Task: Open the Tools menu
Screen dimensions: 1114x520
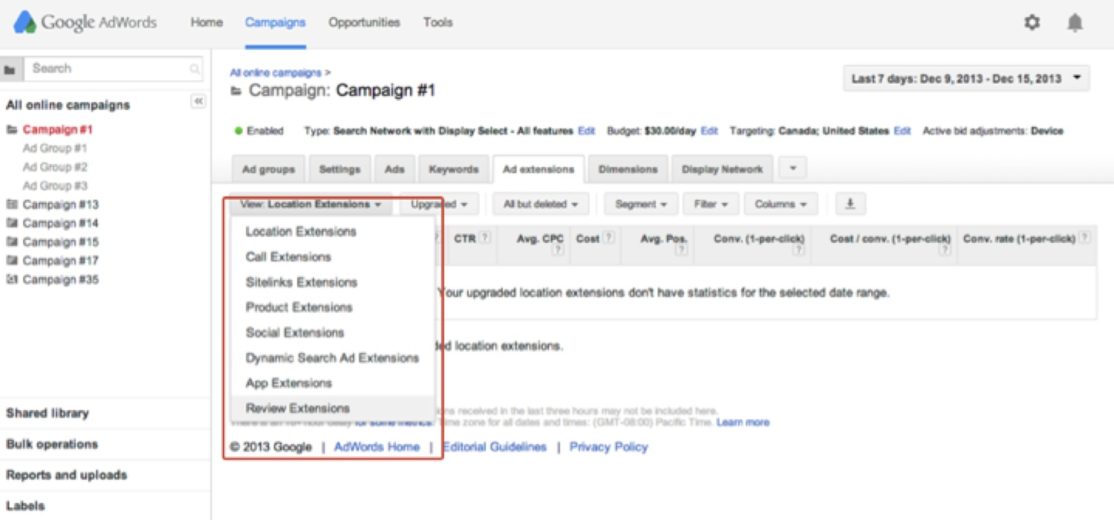Action: click(438, 23)
